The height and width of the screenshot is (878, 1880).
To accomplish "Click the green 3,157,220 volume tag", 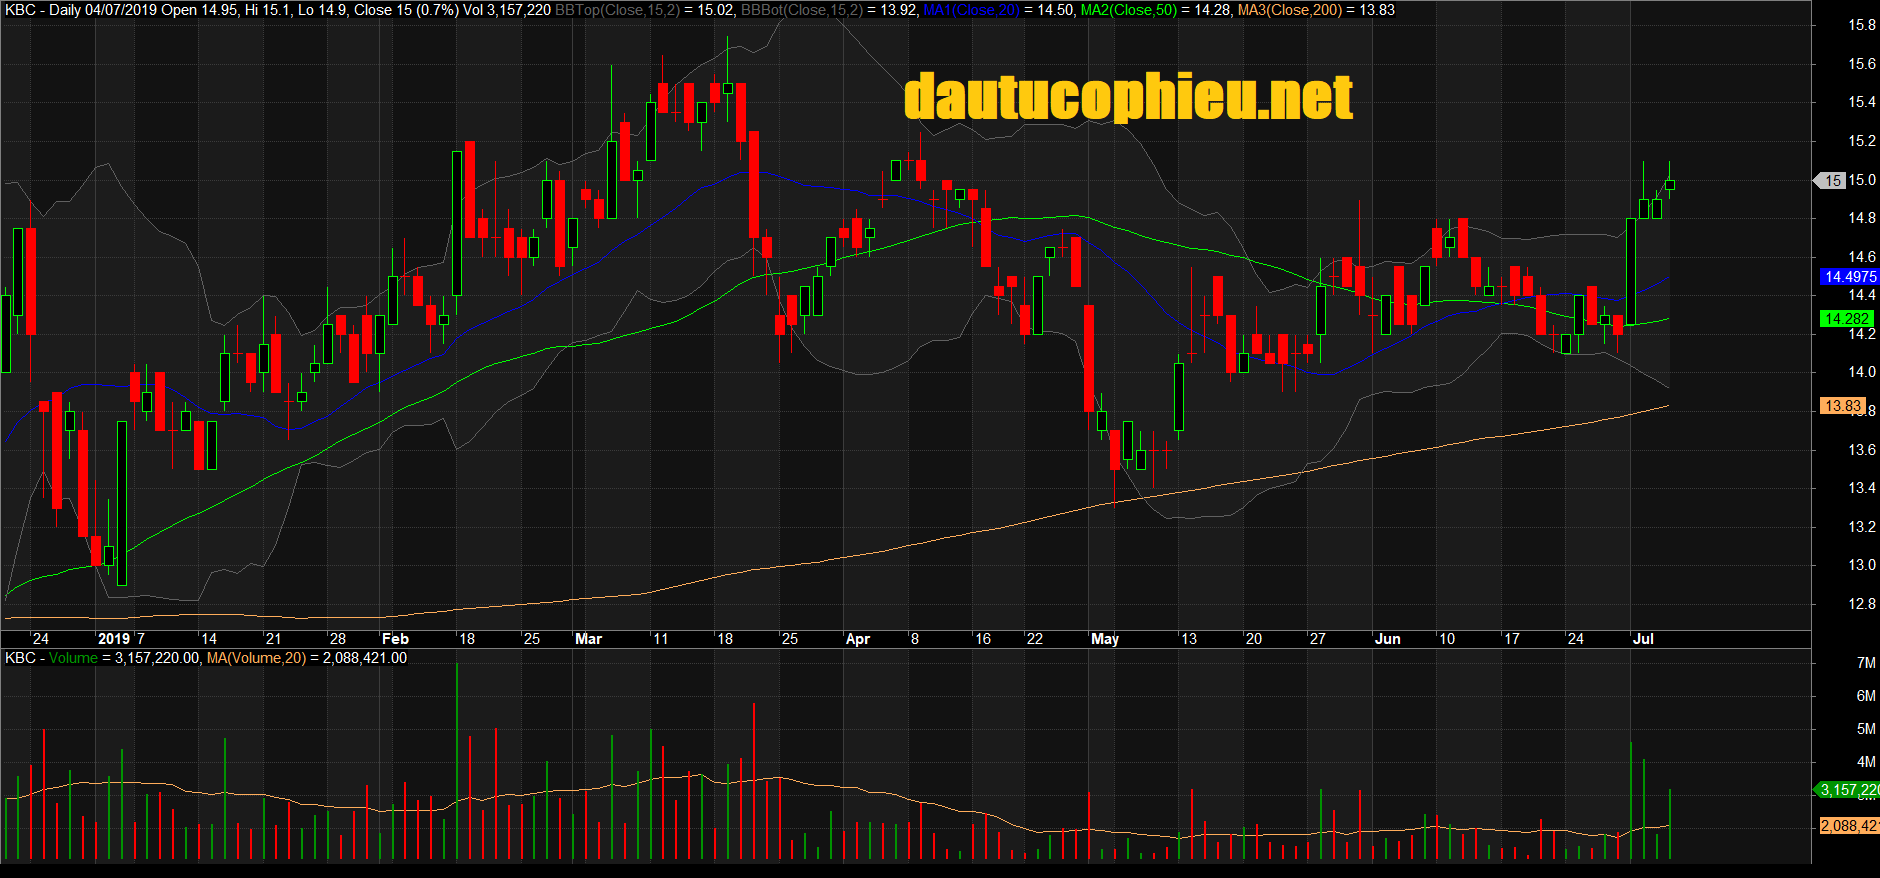I will [1848, 790].
